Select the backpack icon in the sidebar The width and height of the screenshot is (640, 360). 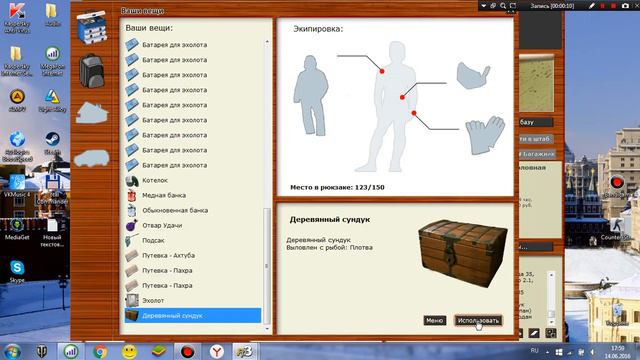click(92, 71)
